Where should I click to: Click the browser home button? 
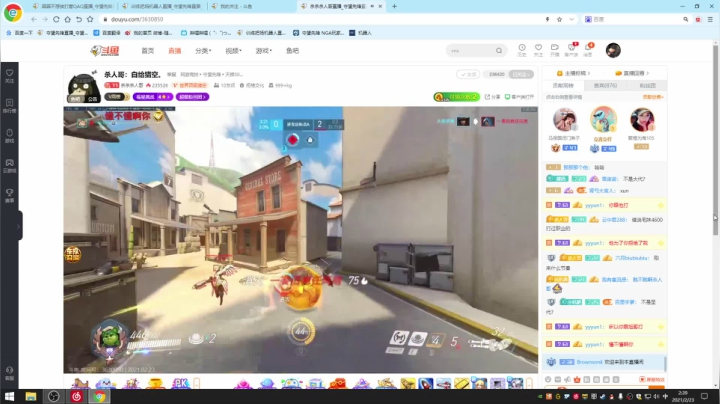coord(67,19)
